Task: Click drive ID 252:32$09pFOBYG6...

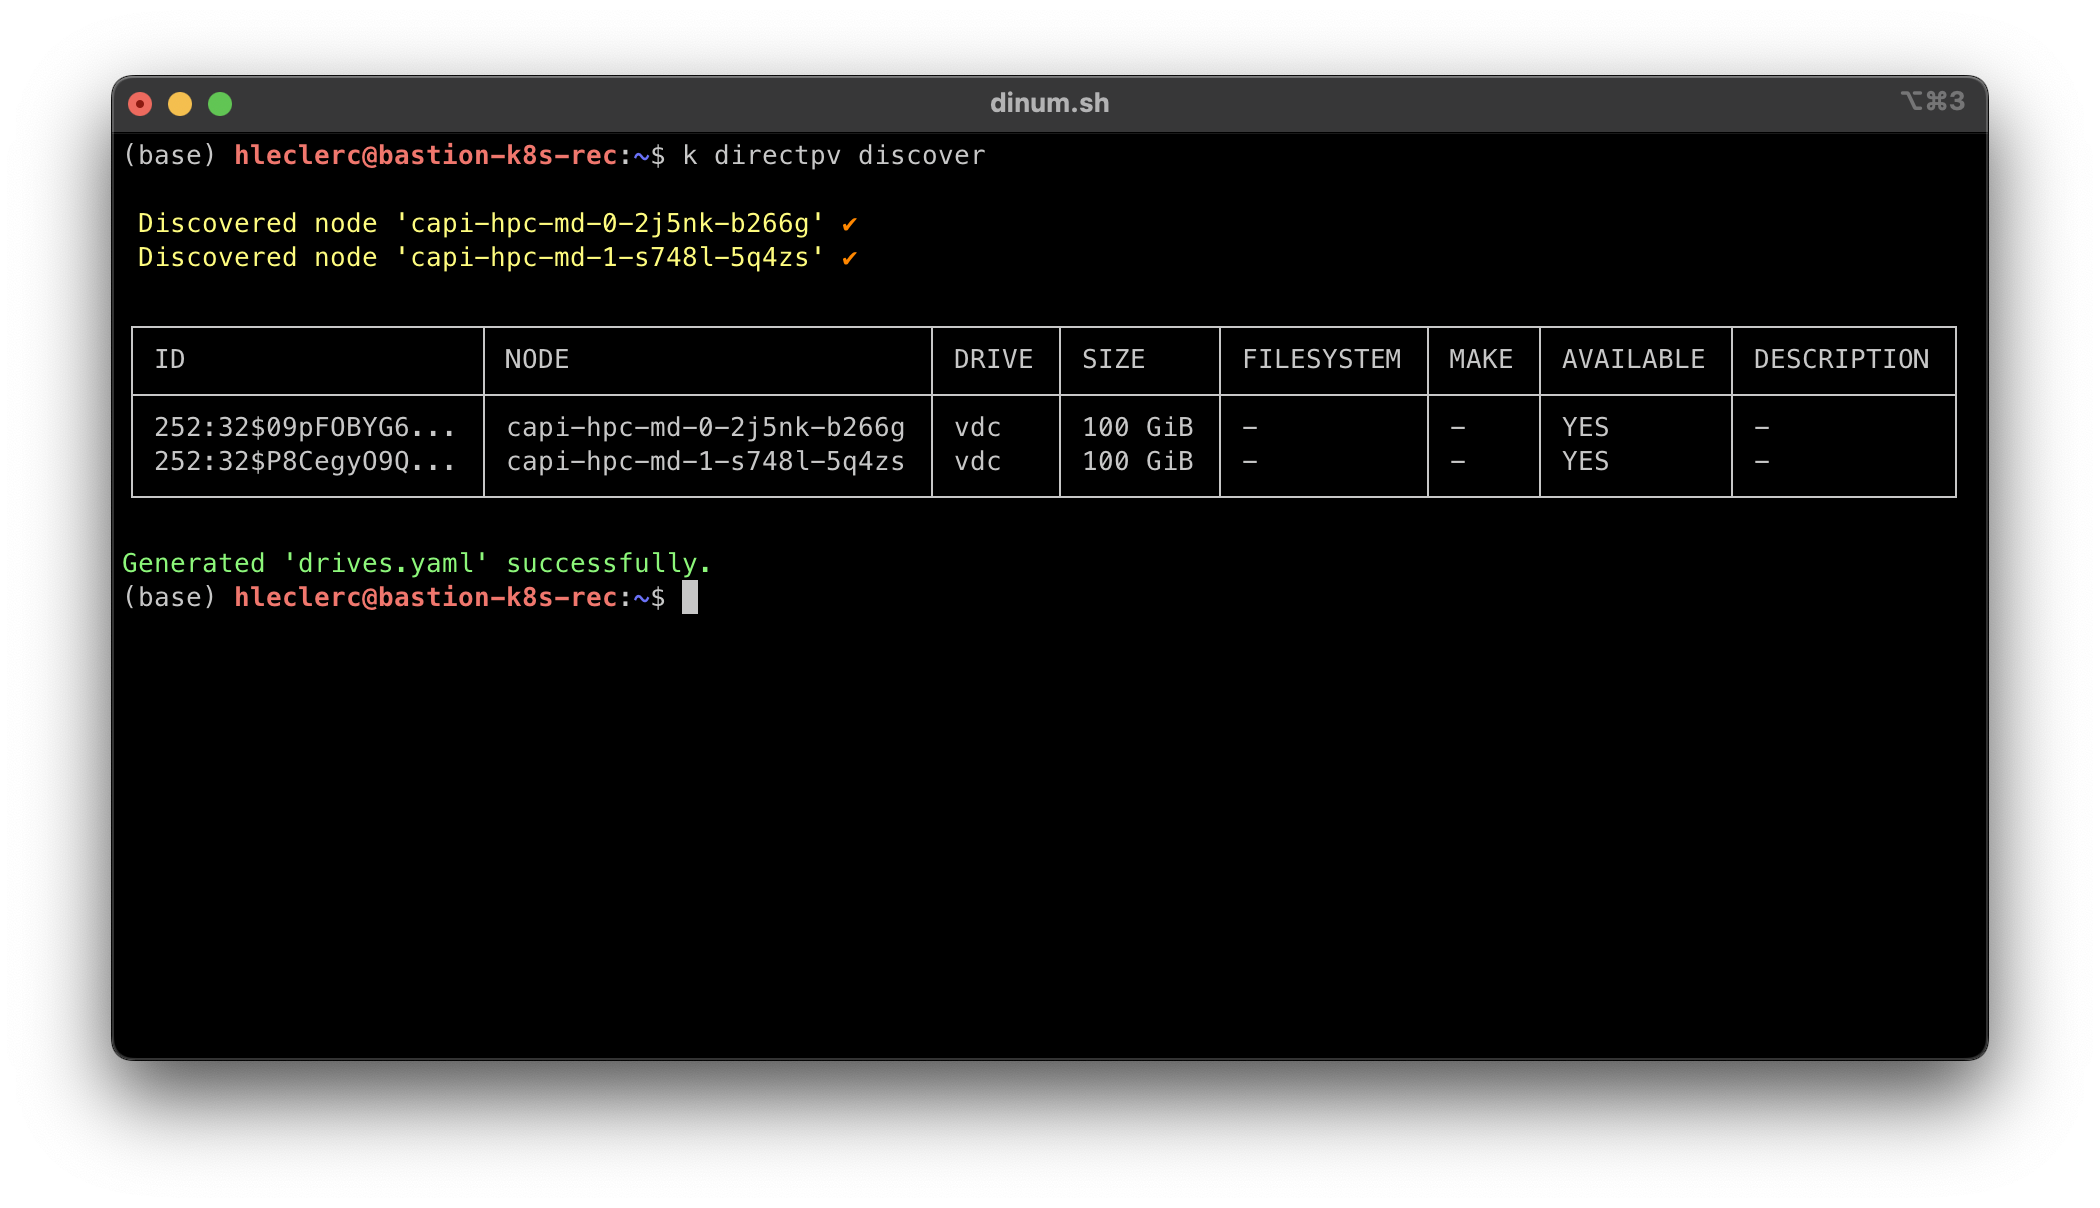Action: 304,428
